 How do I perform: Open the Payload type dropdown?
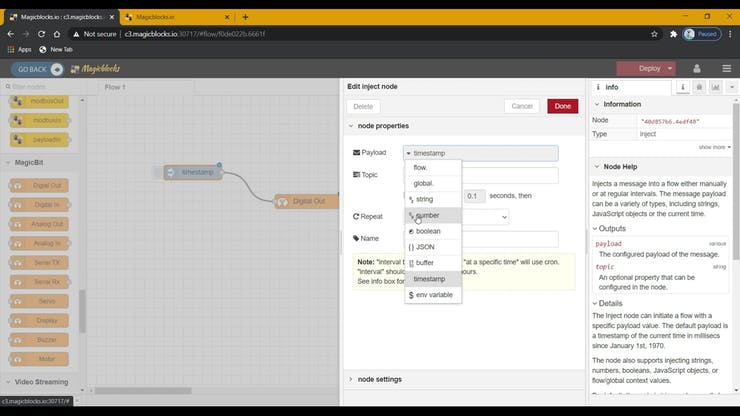(x=409, y=153)
